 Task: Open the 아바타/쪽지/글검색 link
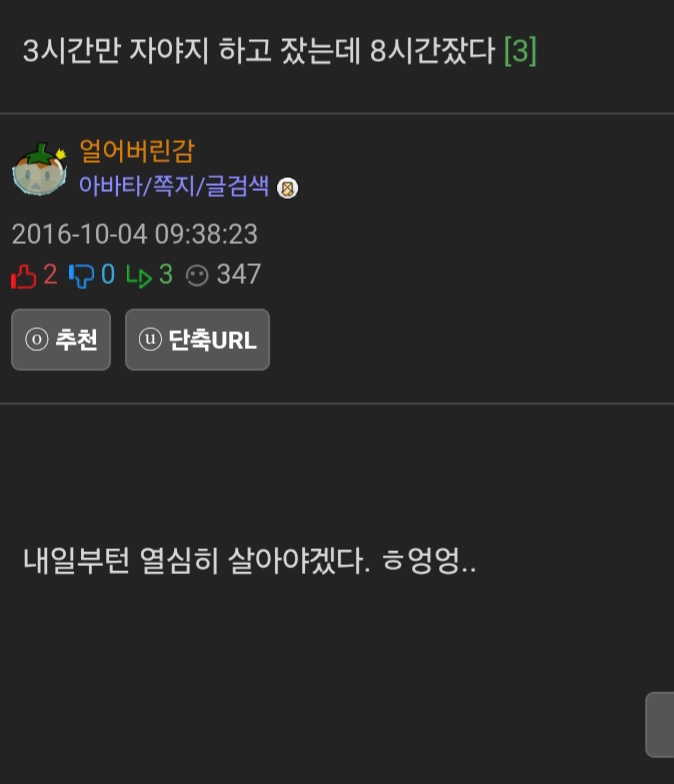click(x=174, y=186)
